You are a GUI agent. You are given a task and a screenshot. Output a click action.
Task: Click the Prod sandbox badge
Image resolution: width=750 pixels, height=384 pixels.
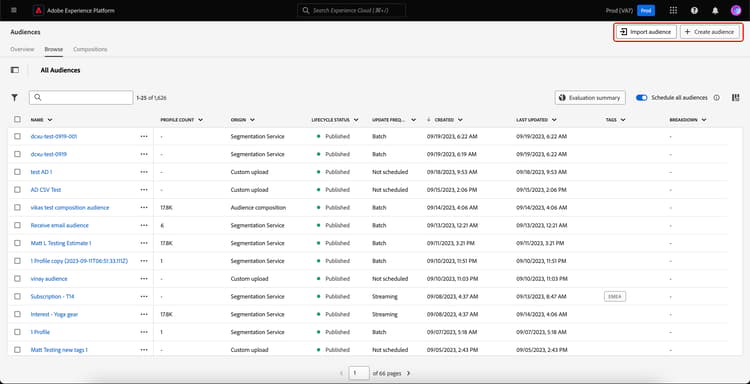click(x=646, y=11)
